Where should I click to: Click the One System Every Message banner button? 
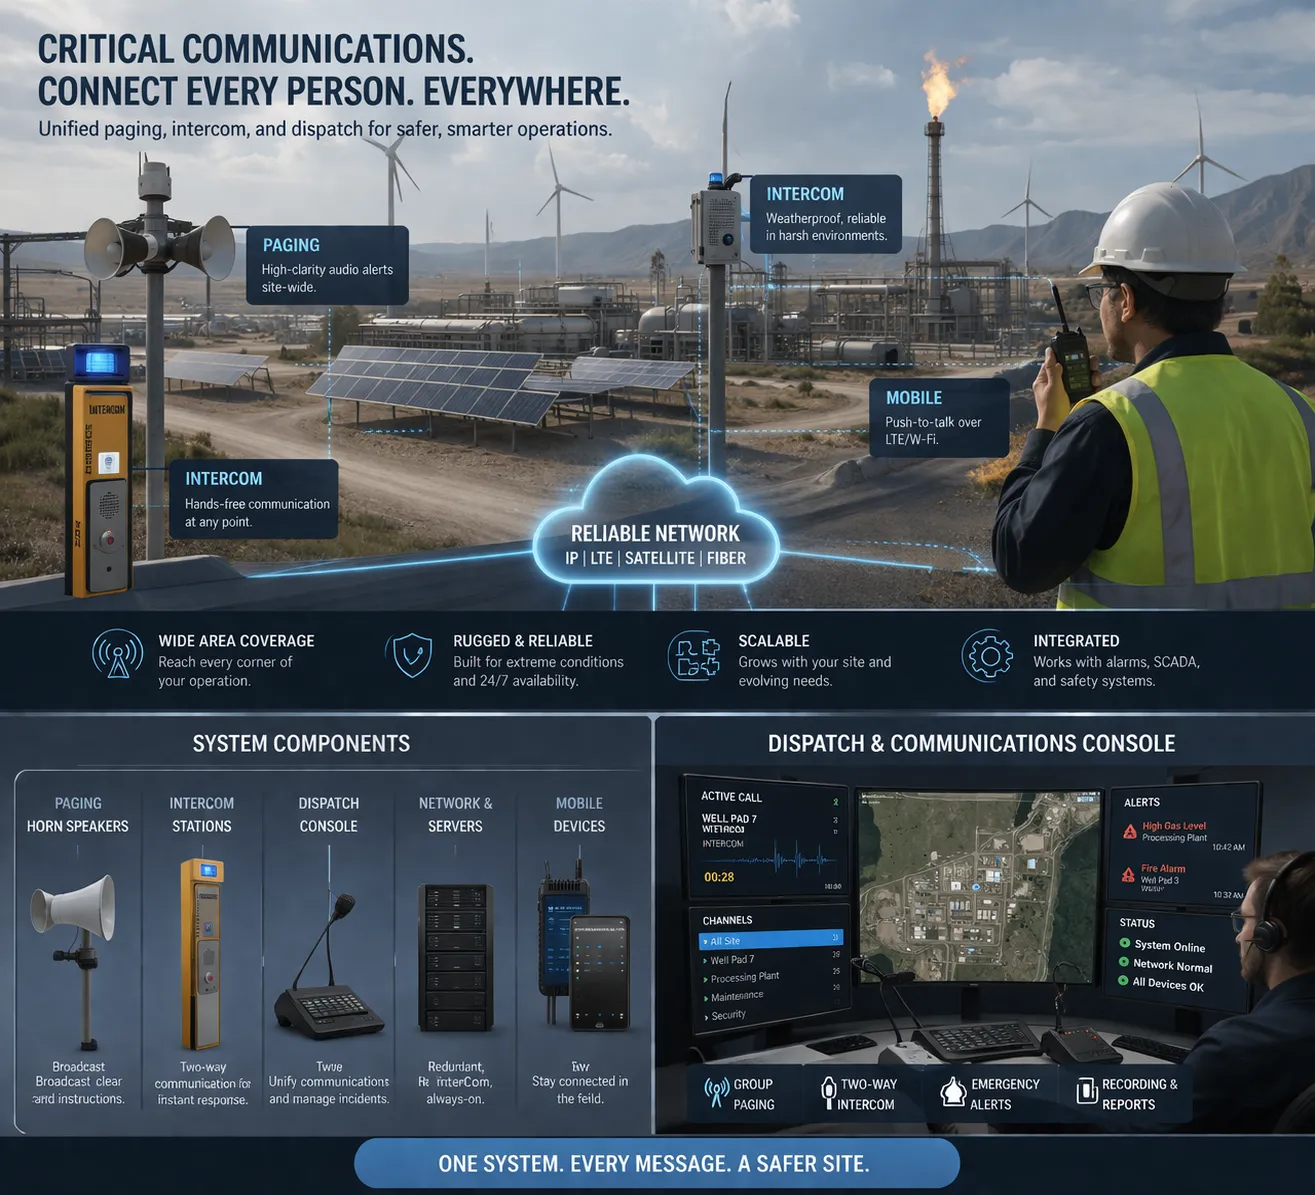657,1163
